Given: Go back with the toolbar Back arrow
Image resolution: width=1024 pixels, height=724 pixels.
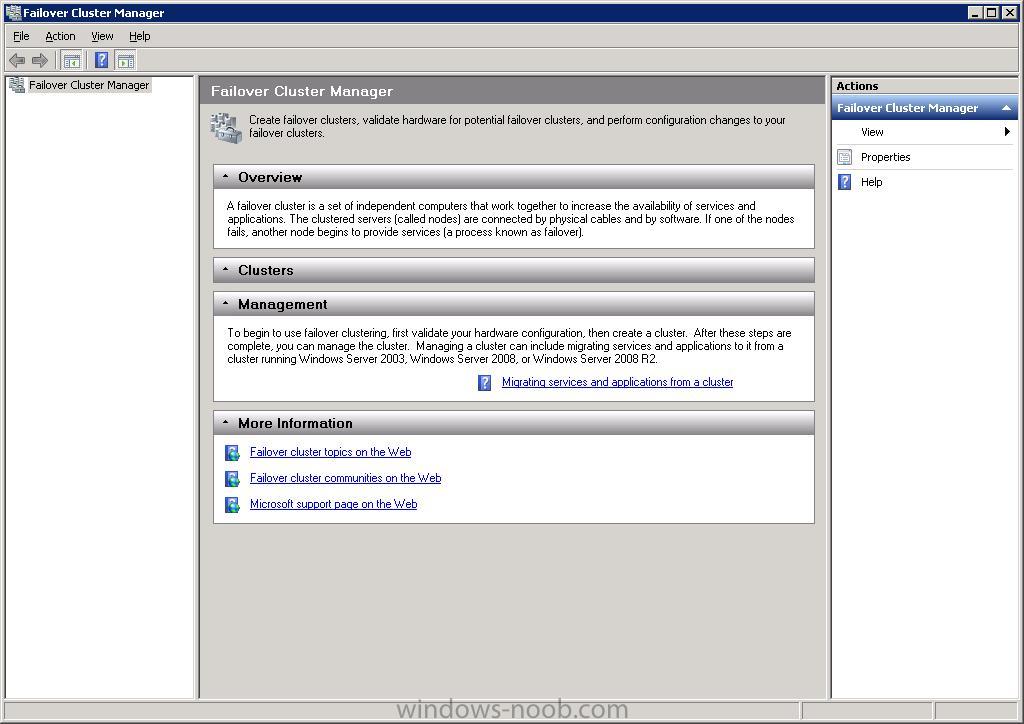Looking at the screenshot, I should (17, 61).
